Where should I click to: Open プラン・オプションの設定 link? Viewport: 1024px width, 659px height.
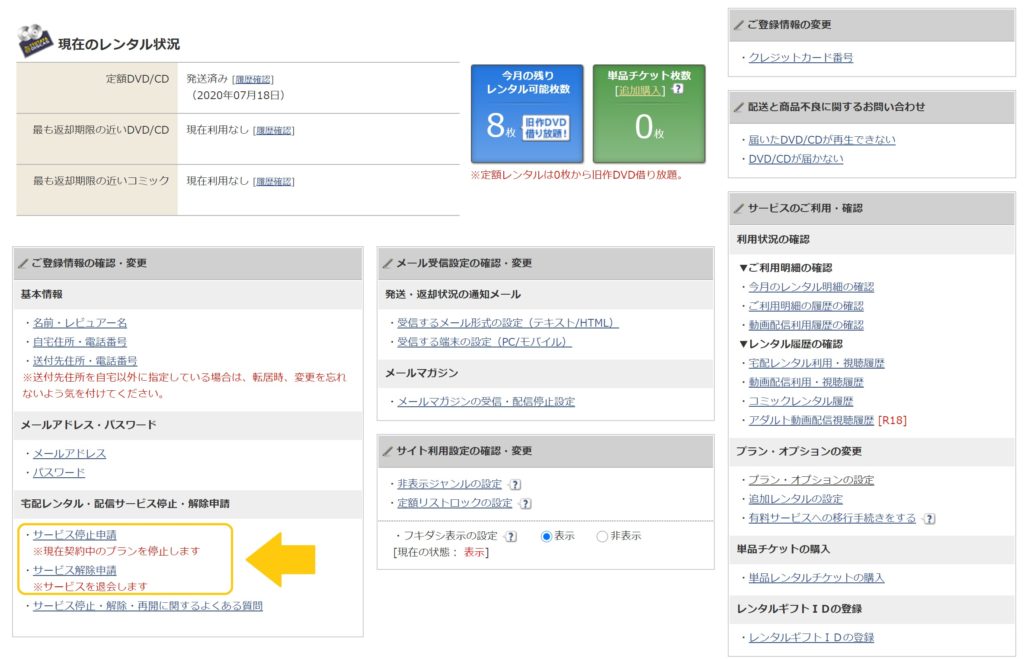tap(811, 480)
